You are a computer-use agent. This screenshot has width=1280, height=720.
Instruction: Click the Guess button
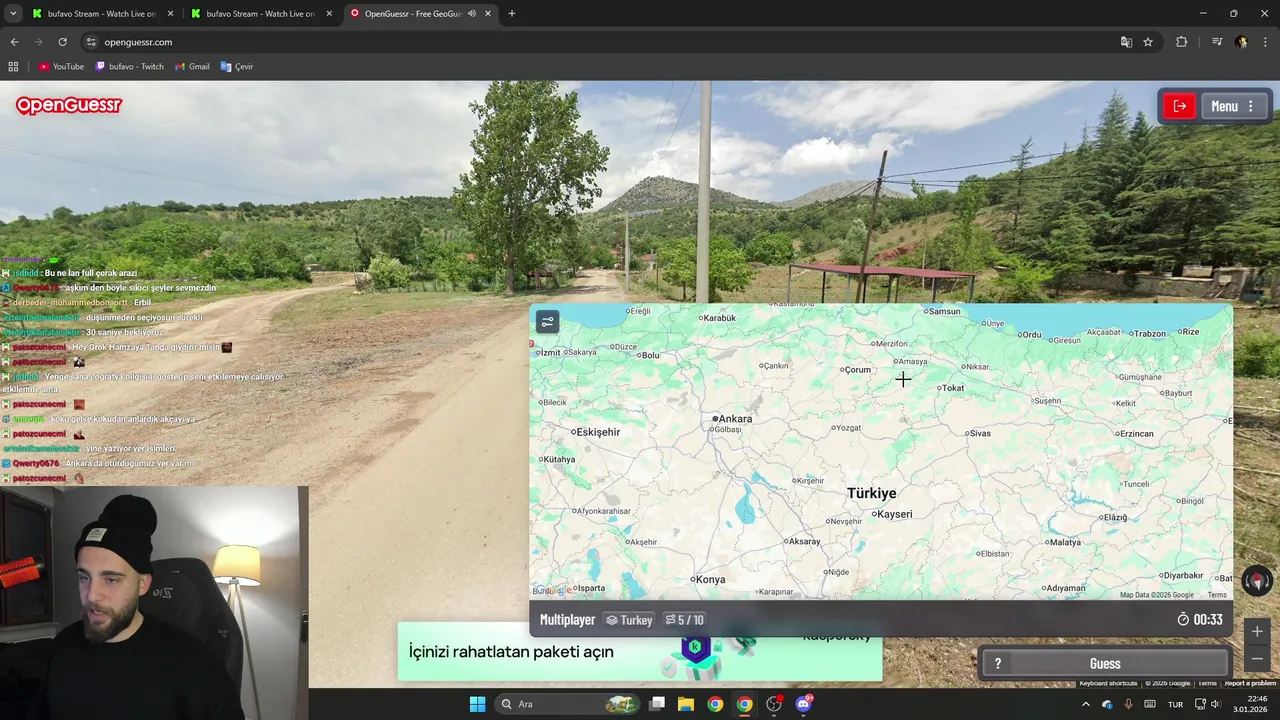(1105, 663)
